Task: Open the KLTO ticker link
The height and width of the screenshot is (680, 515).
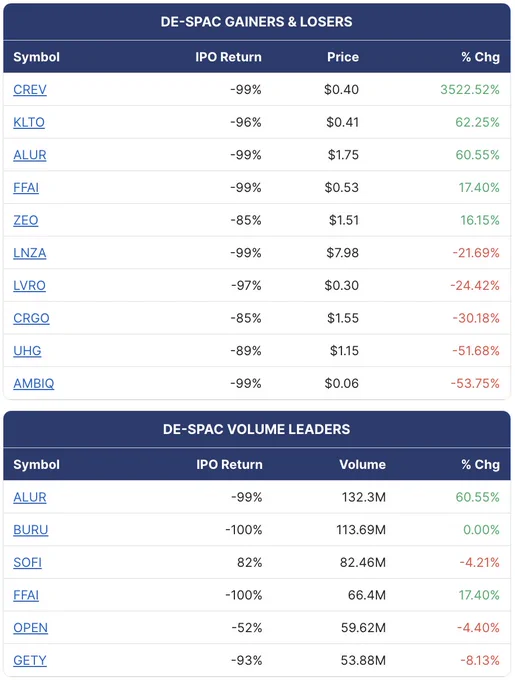Action: [29, 122]
